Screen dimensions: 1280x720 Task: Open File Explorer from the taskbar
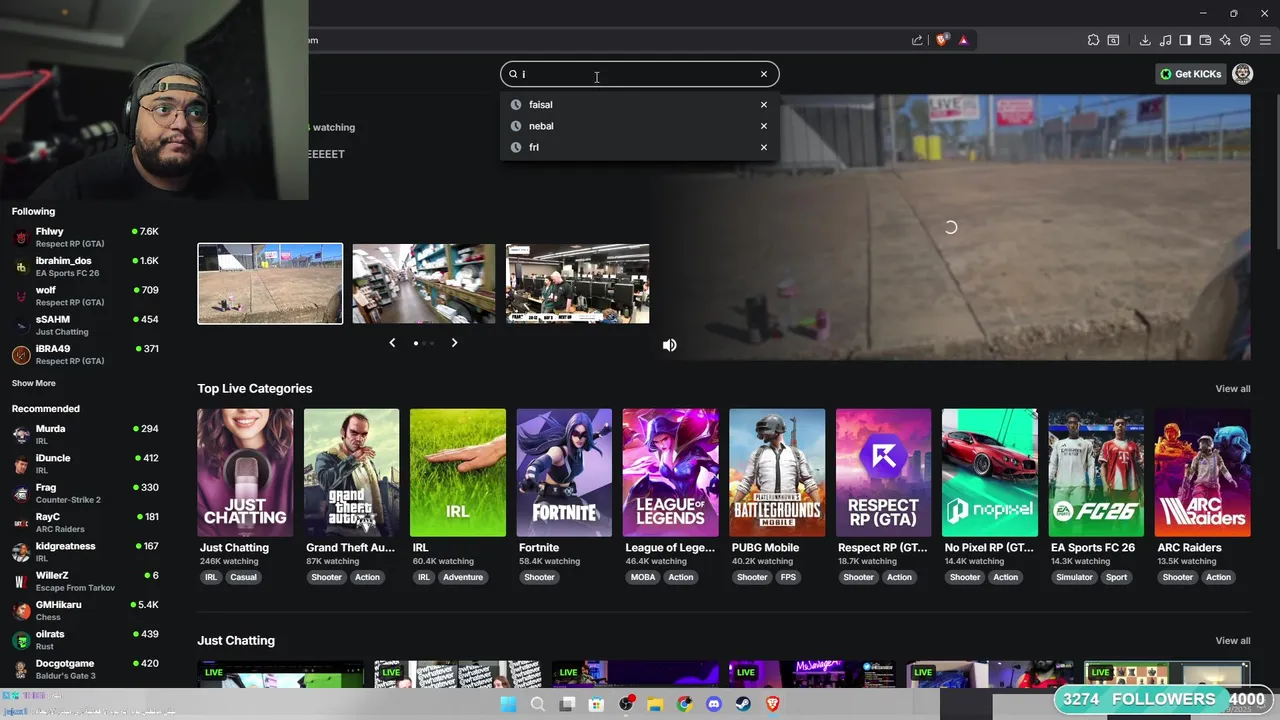pyautogui.click(x=655, y=704)
